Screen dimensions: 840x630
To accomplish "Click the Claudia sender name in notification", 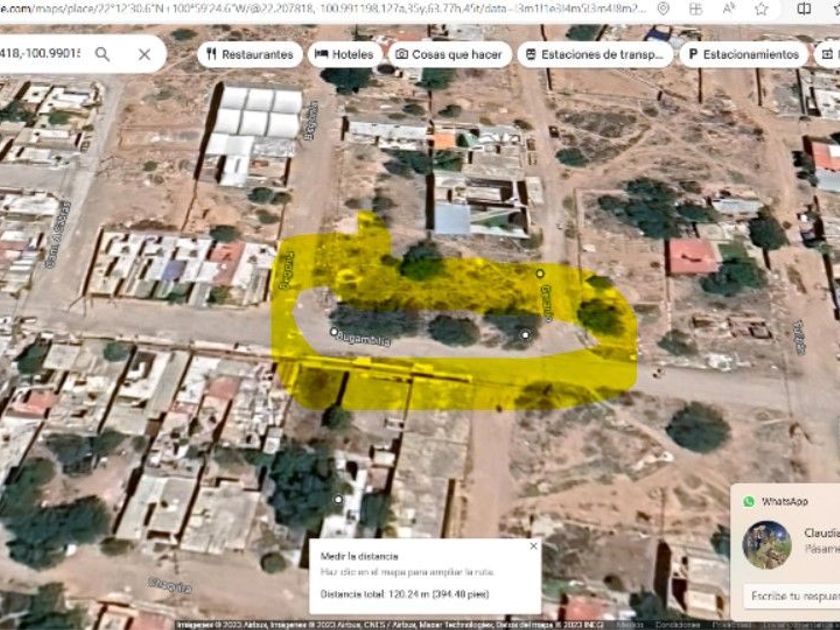I will coord(822,532).
